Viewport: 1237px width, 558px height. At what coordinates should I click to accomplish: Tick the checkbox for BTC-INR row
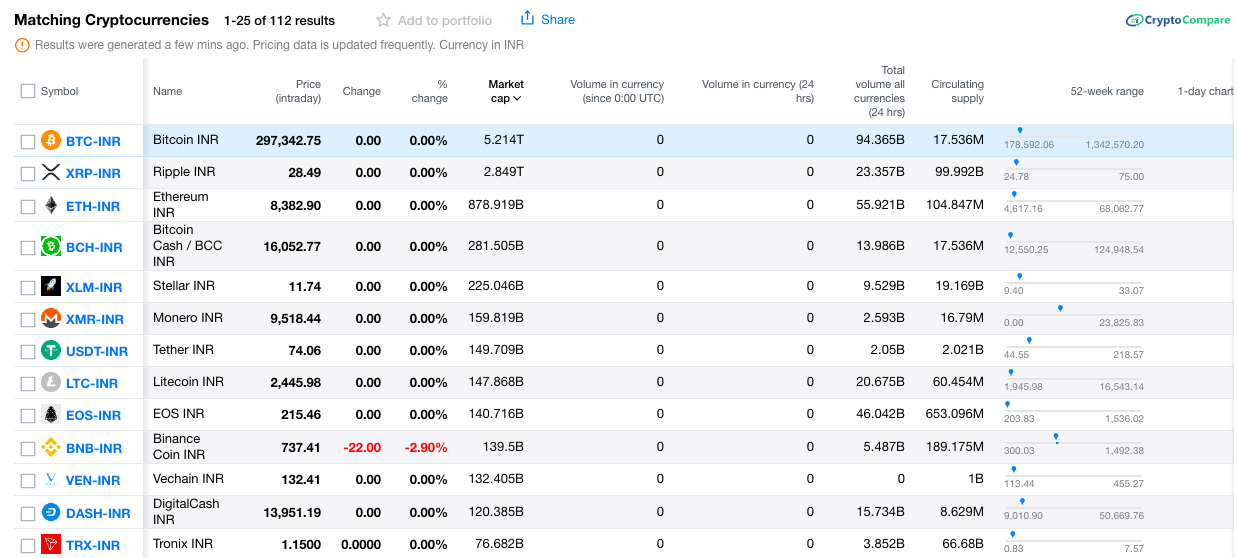[x=28, y=141]
